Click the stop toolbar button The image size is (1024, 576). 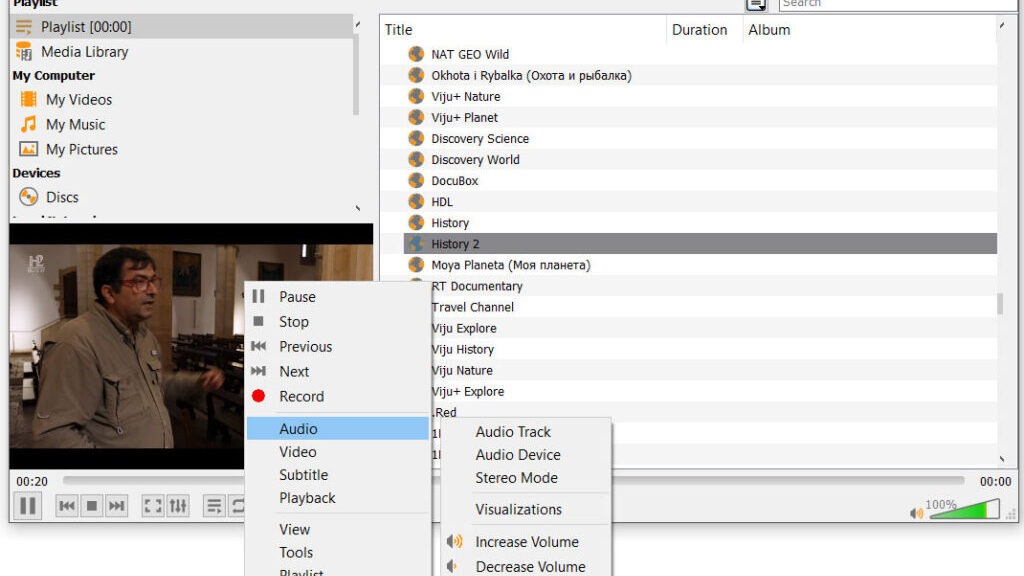91,505
